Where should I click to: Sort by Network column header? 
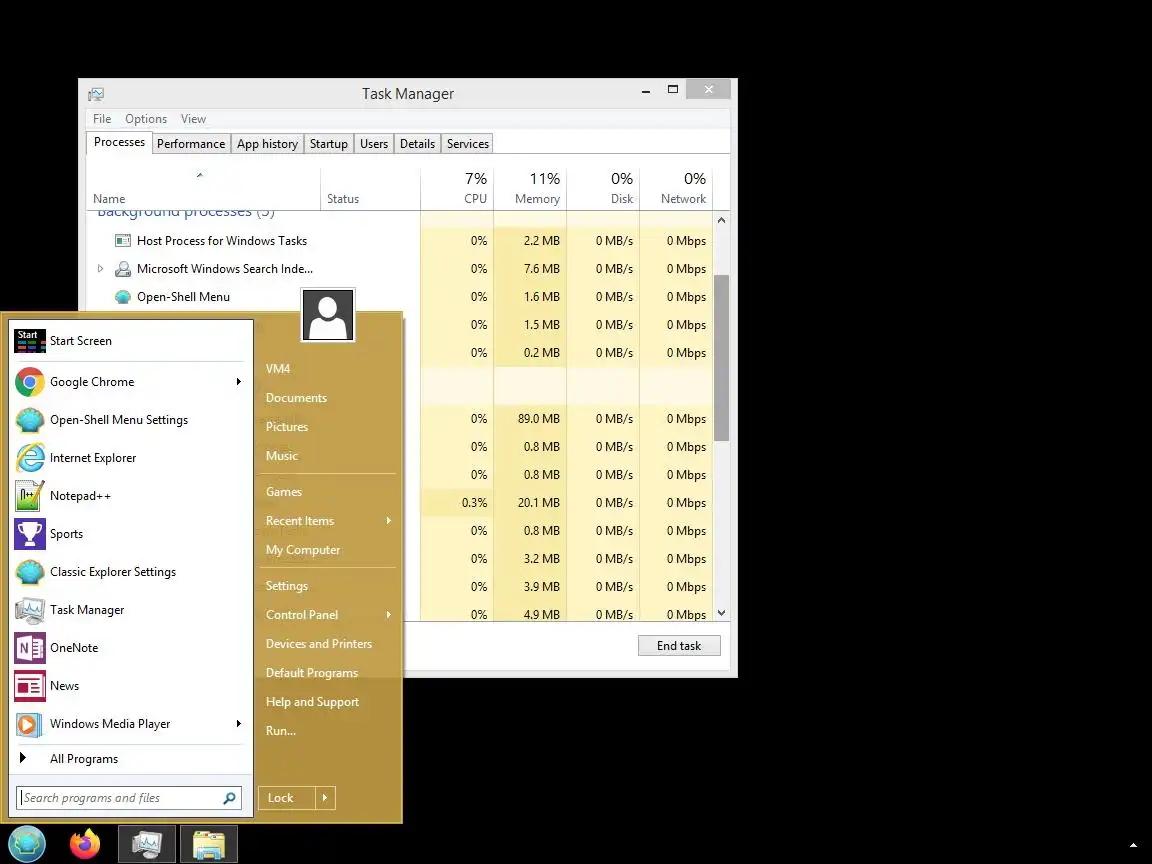coord(676,189)
